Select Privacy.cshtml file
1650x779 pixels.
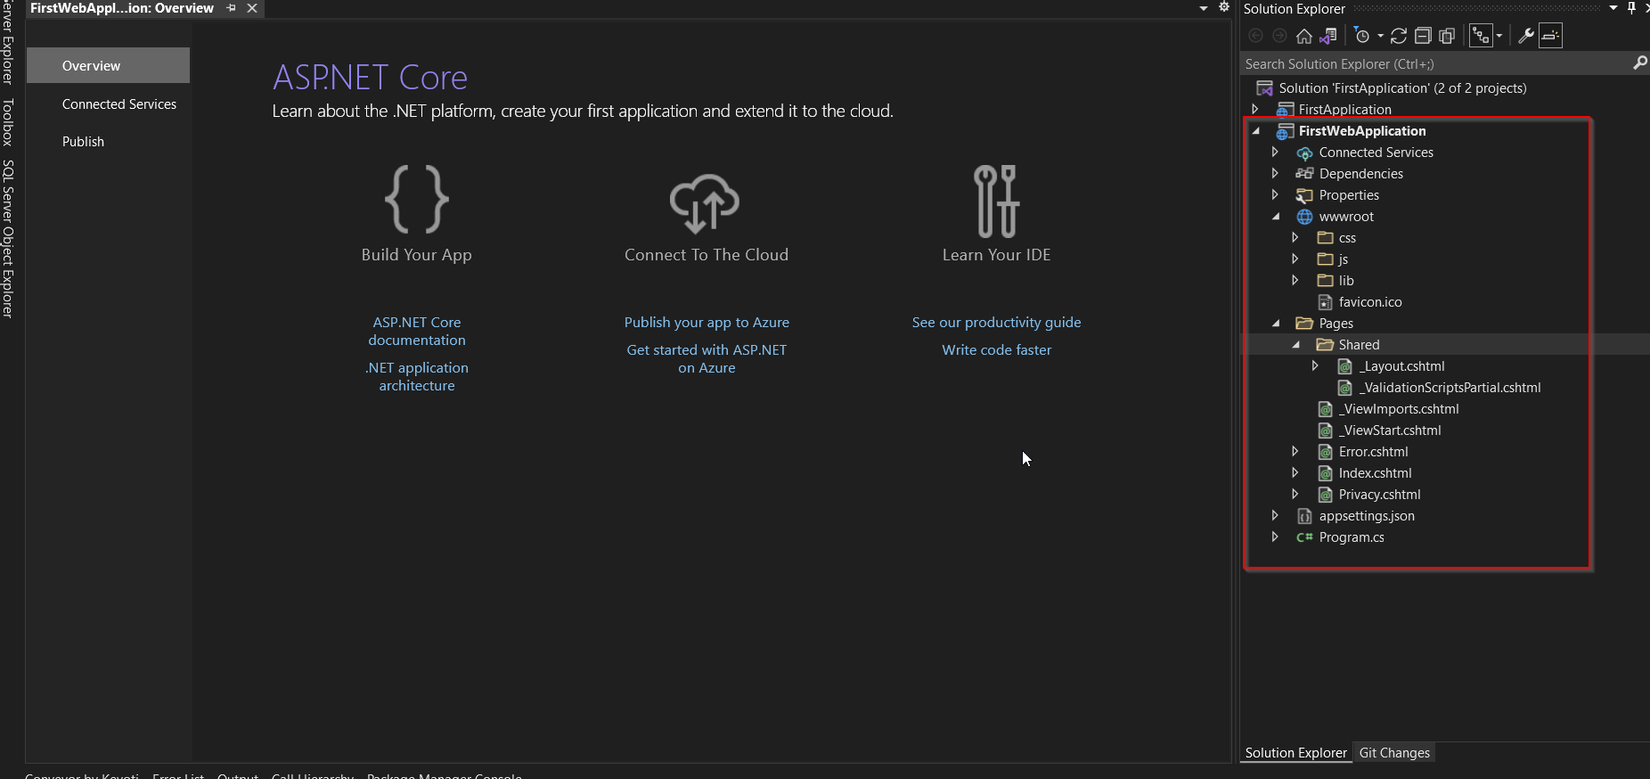click(1379, 494)
